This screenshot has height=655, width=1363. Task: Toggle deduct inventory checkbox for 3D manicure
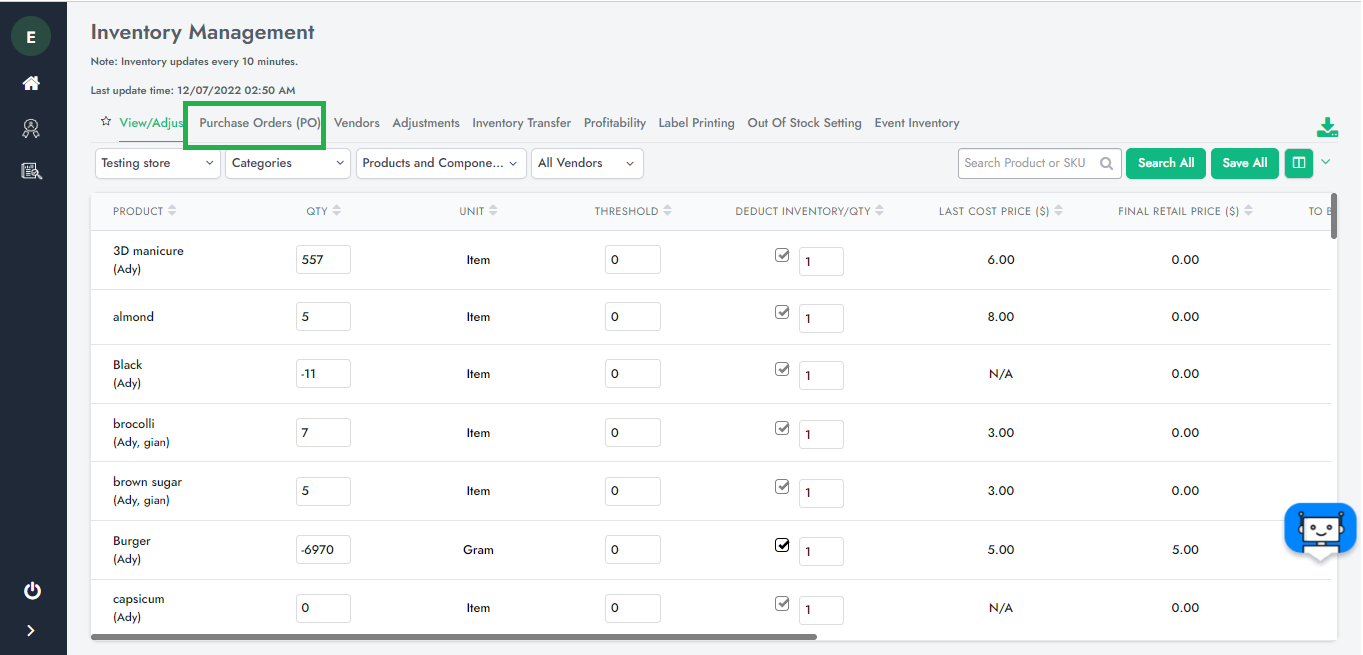(x=782, y=255)
